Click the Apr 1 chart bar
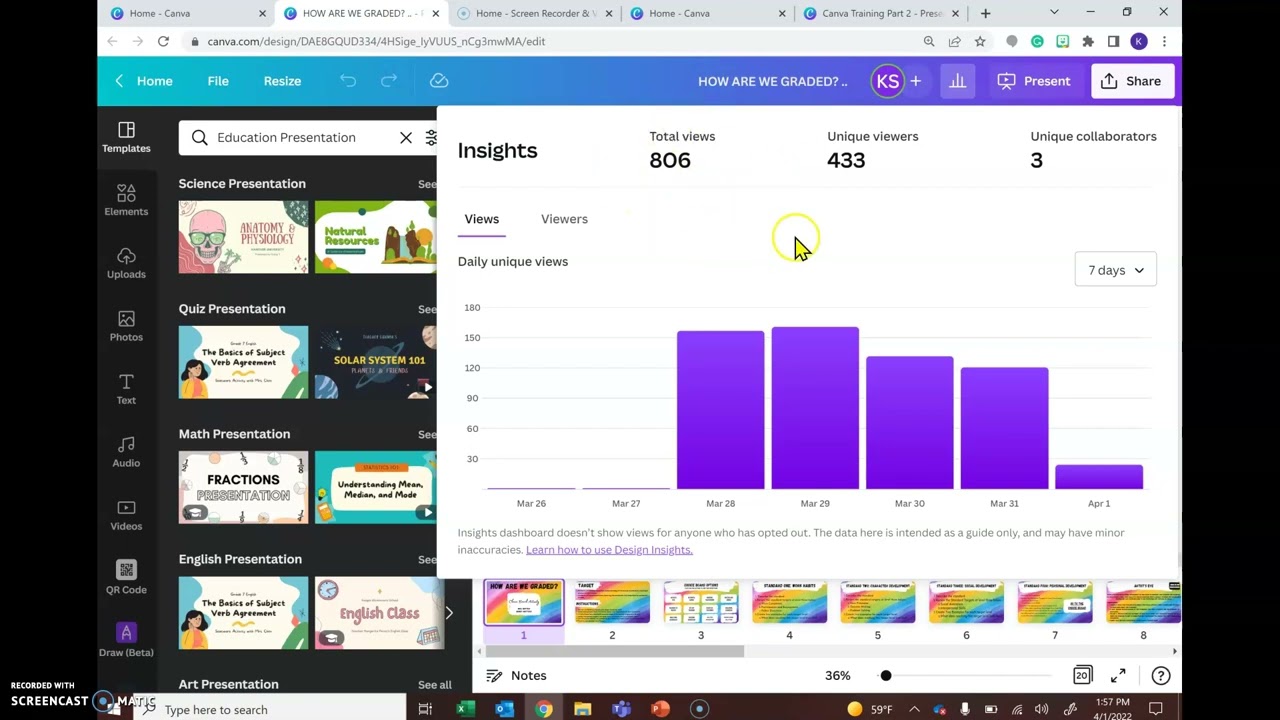Screen dimensions: 1280x720 [1098, 477]
